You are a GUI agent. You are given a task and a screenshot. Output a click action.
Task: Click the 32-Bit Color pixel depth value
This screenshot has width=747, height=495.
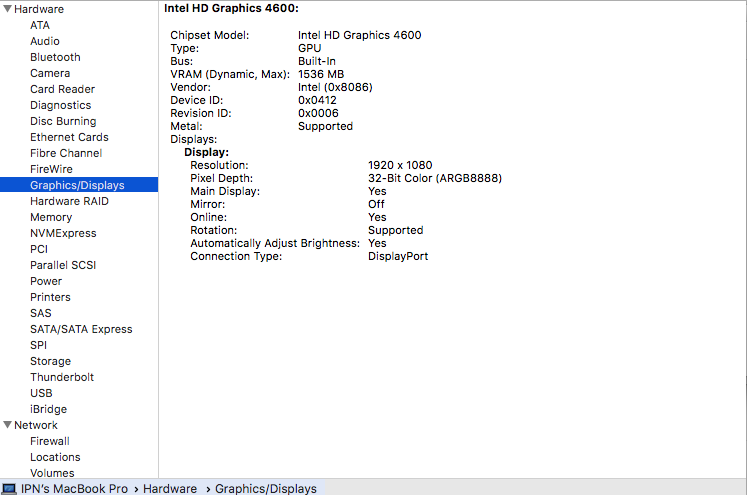(435, 178)
